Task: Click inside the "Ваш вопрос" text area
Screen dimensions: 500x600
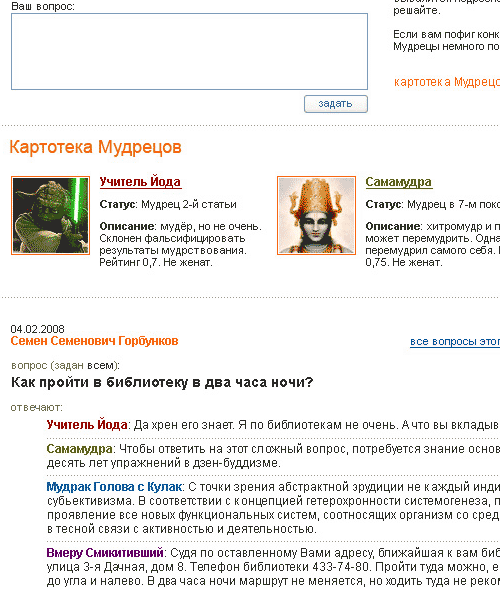Action: [x=189, y=52]
